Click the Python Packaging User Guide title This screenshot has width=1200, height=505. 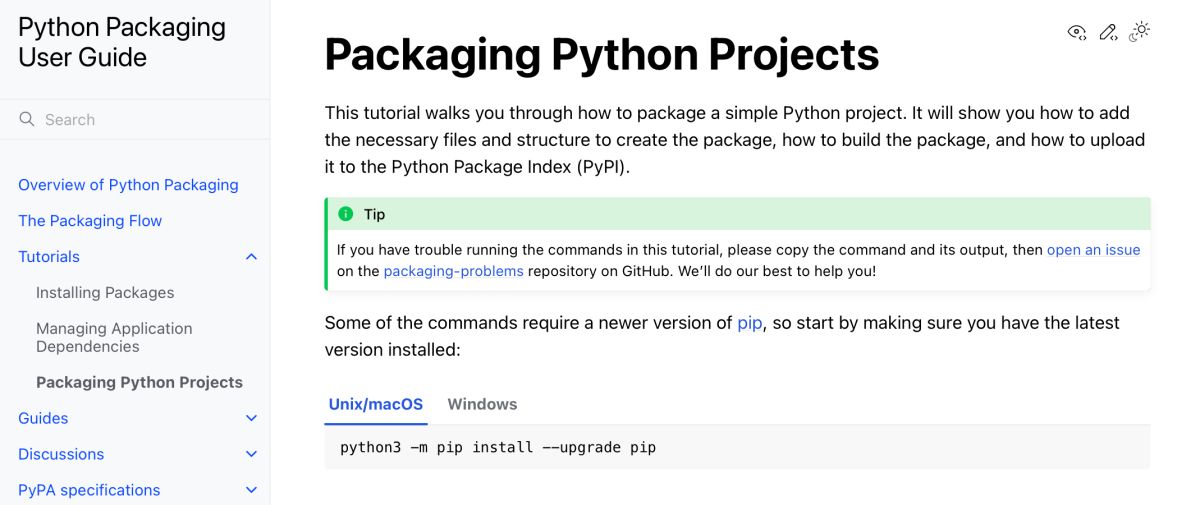tap(122, 42)
